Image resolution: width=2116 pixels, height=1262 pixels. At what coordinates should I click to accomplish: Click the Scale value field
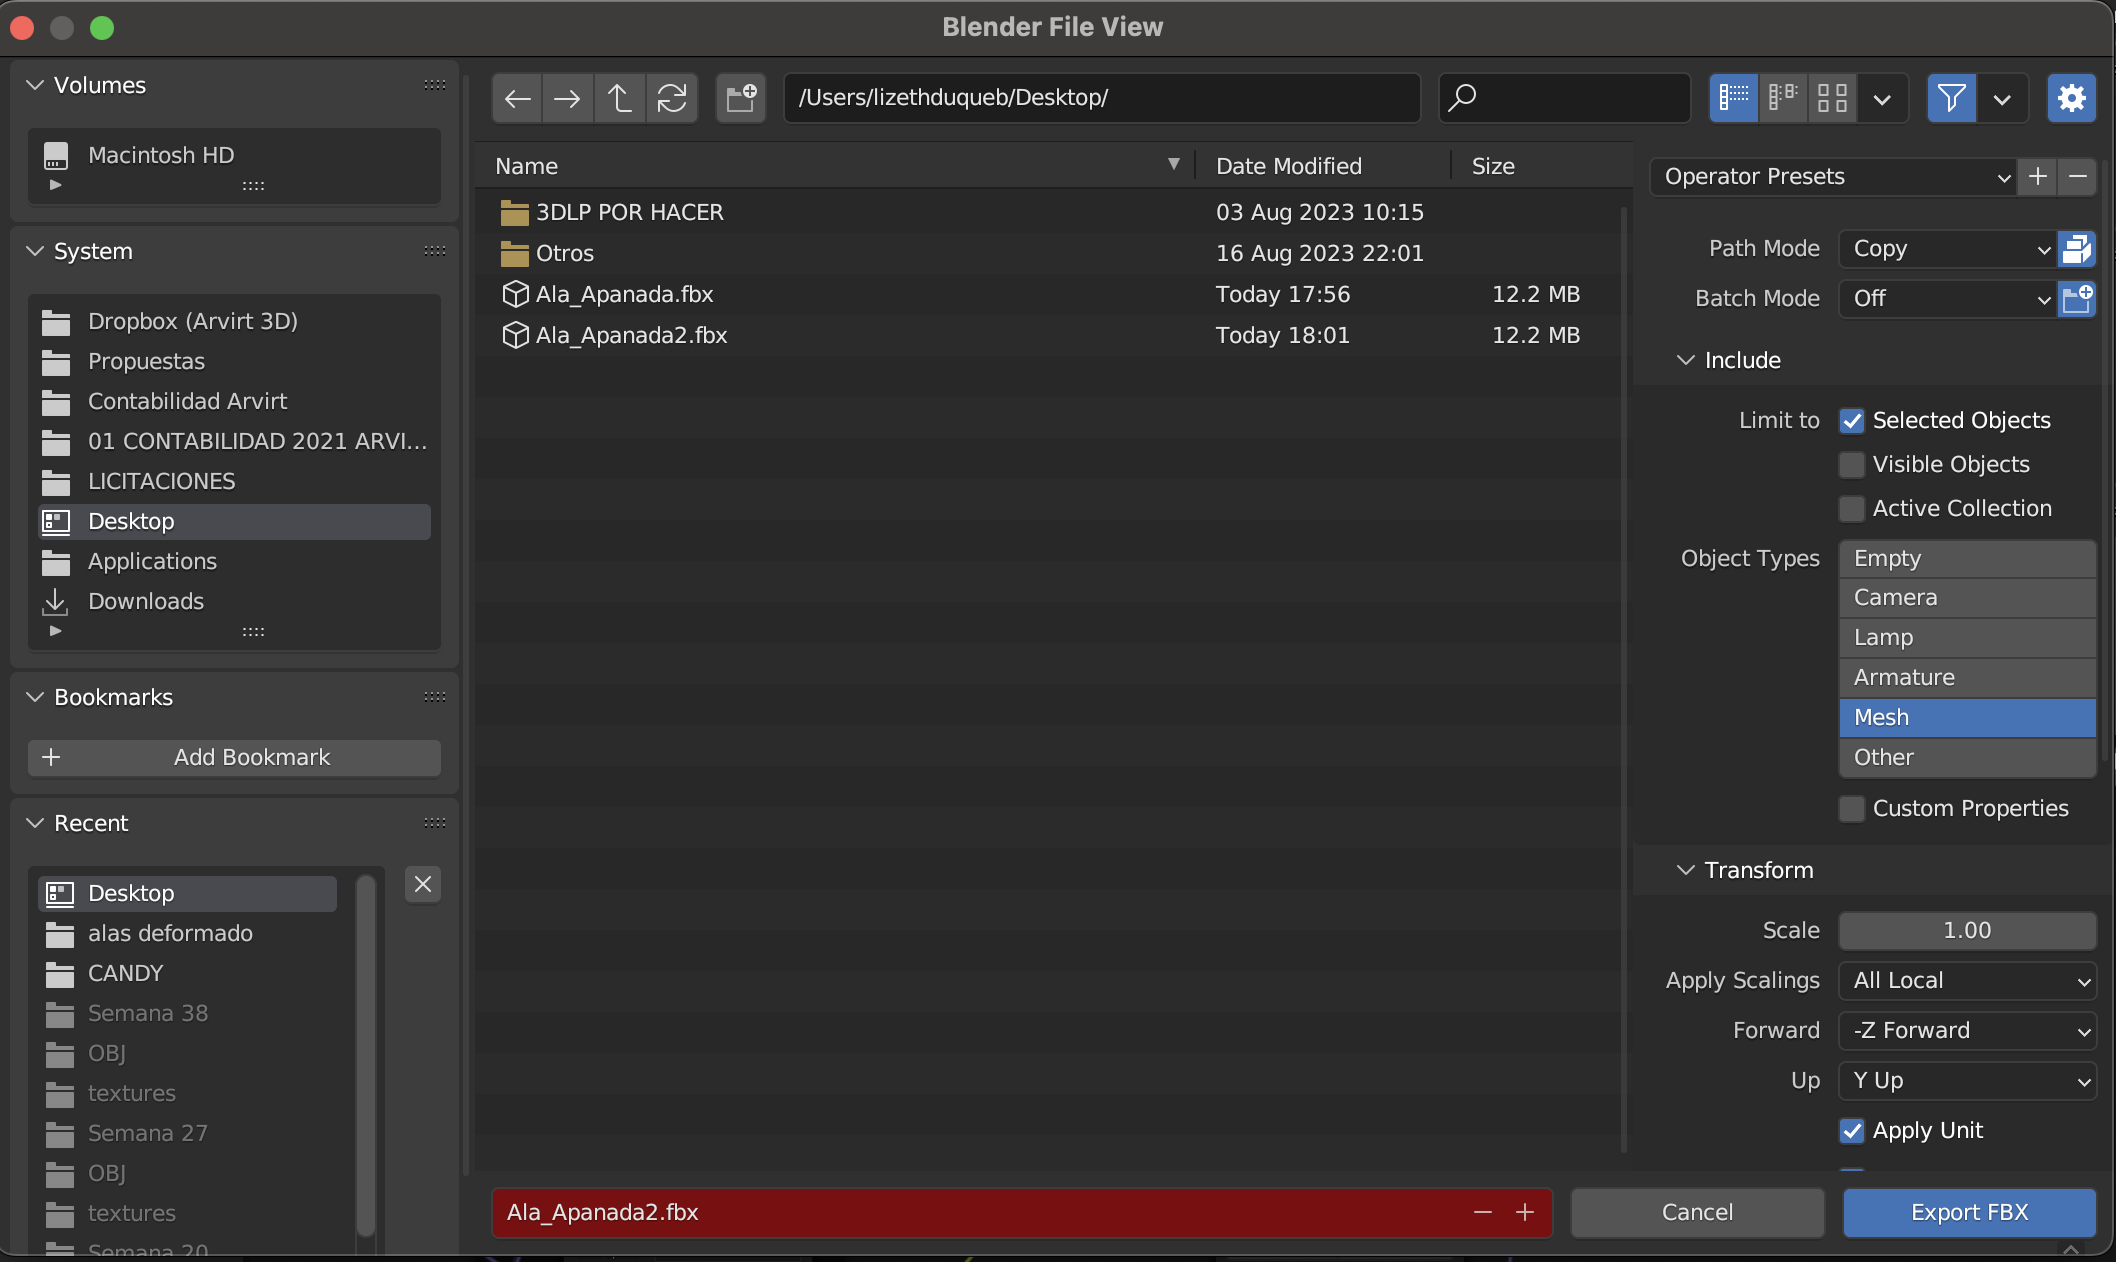(1966, 930)
